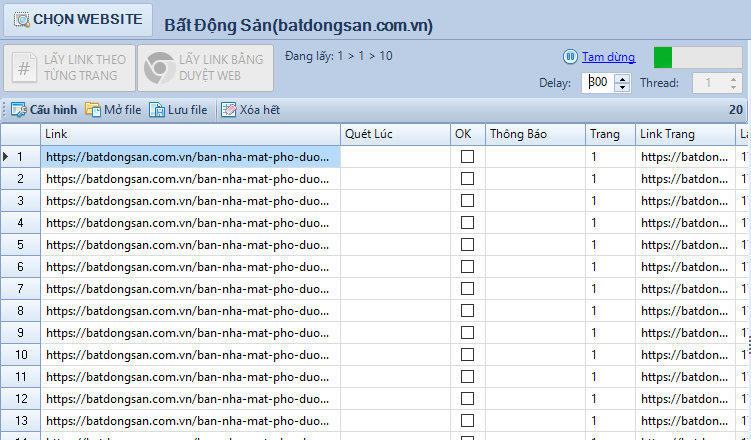The height and width of the screenshot is (440, 751).
Task: Click the hash page icon
Action: pyautogui.click(x=24, y=68)
